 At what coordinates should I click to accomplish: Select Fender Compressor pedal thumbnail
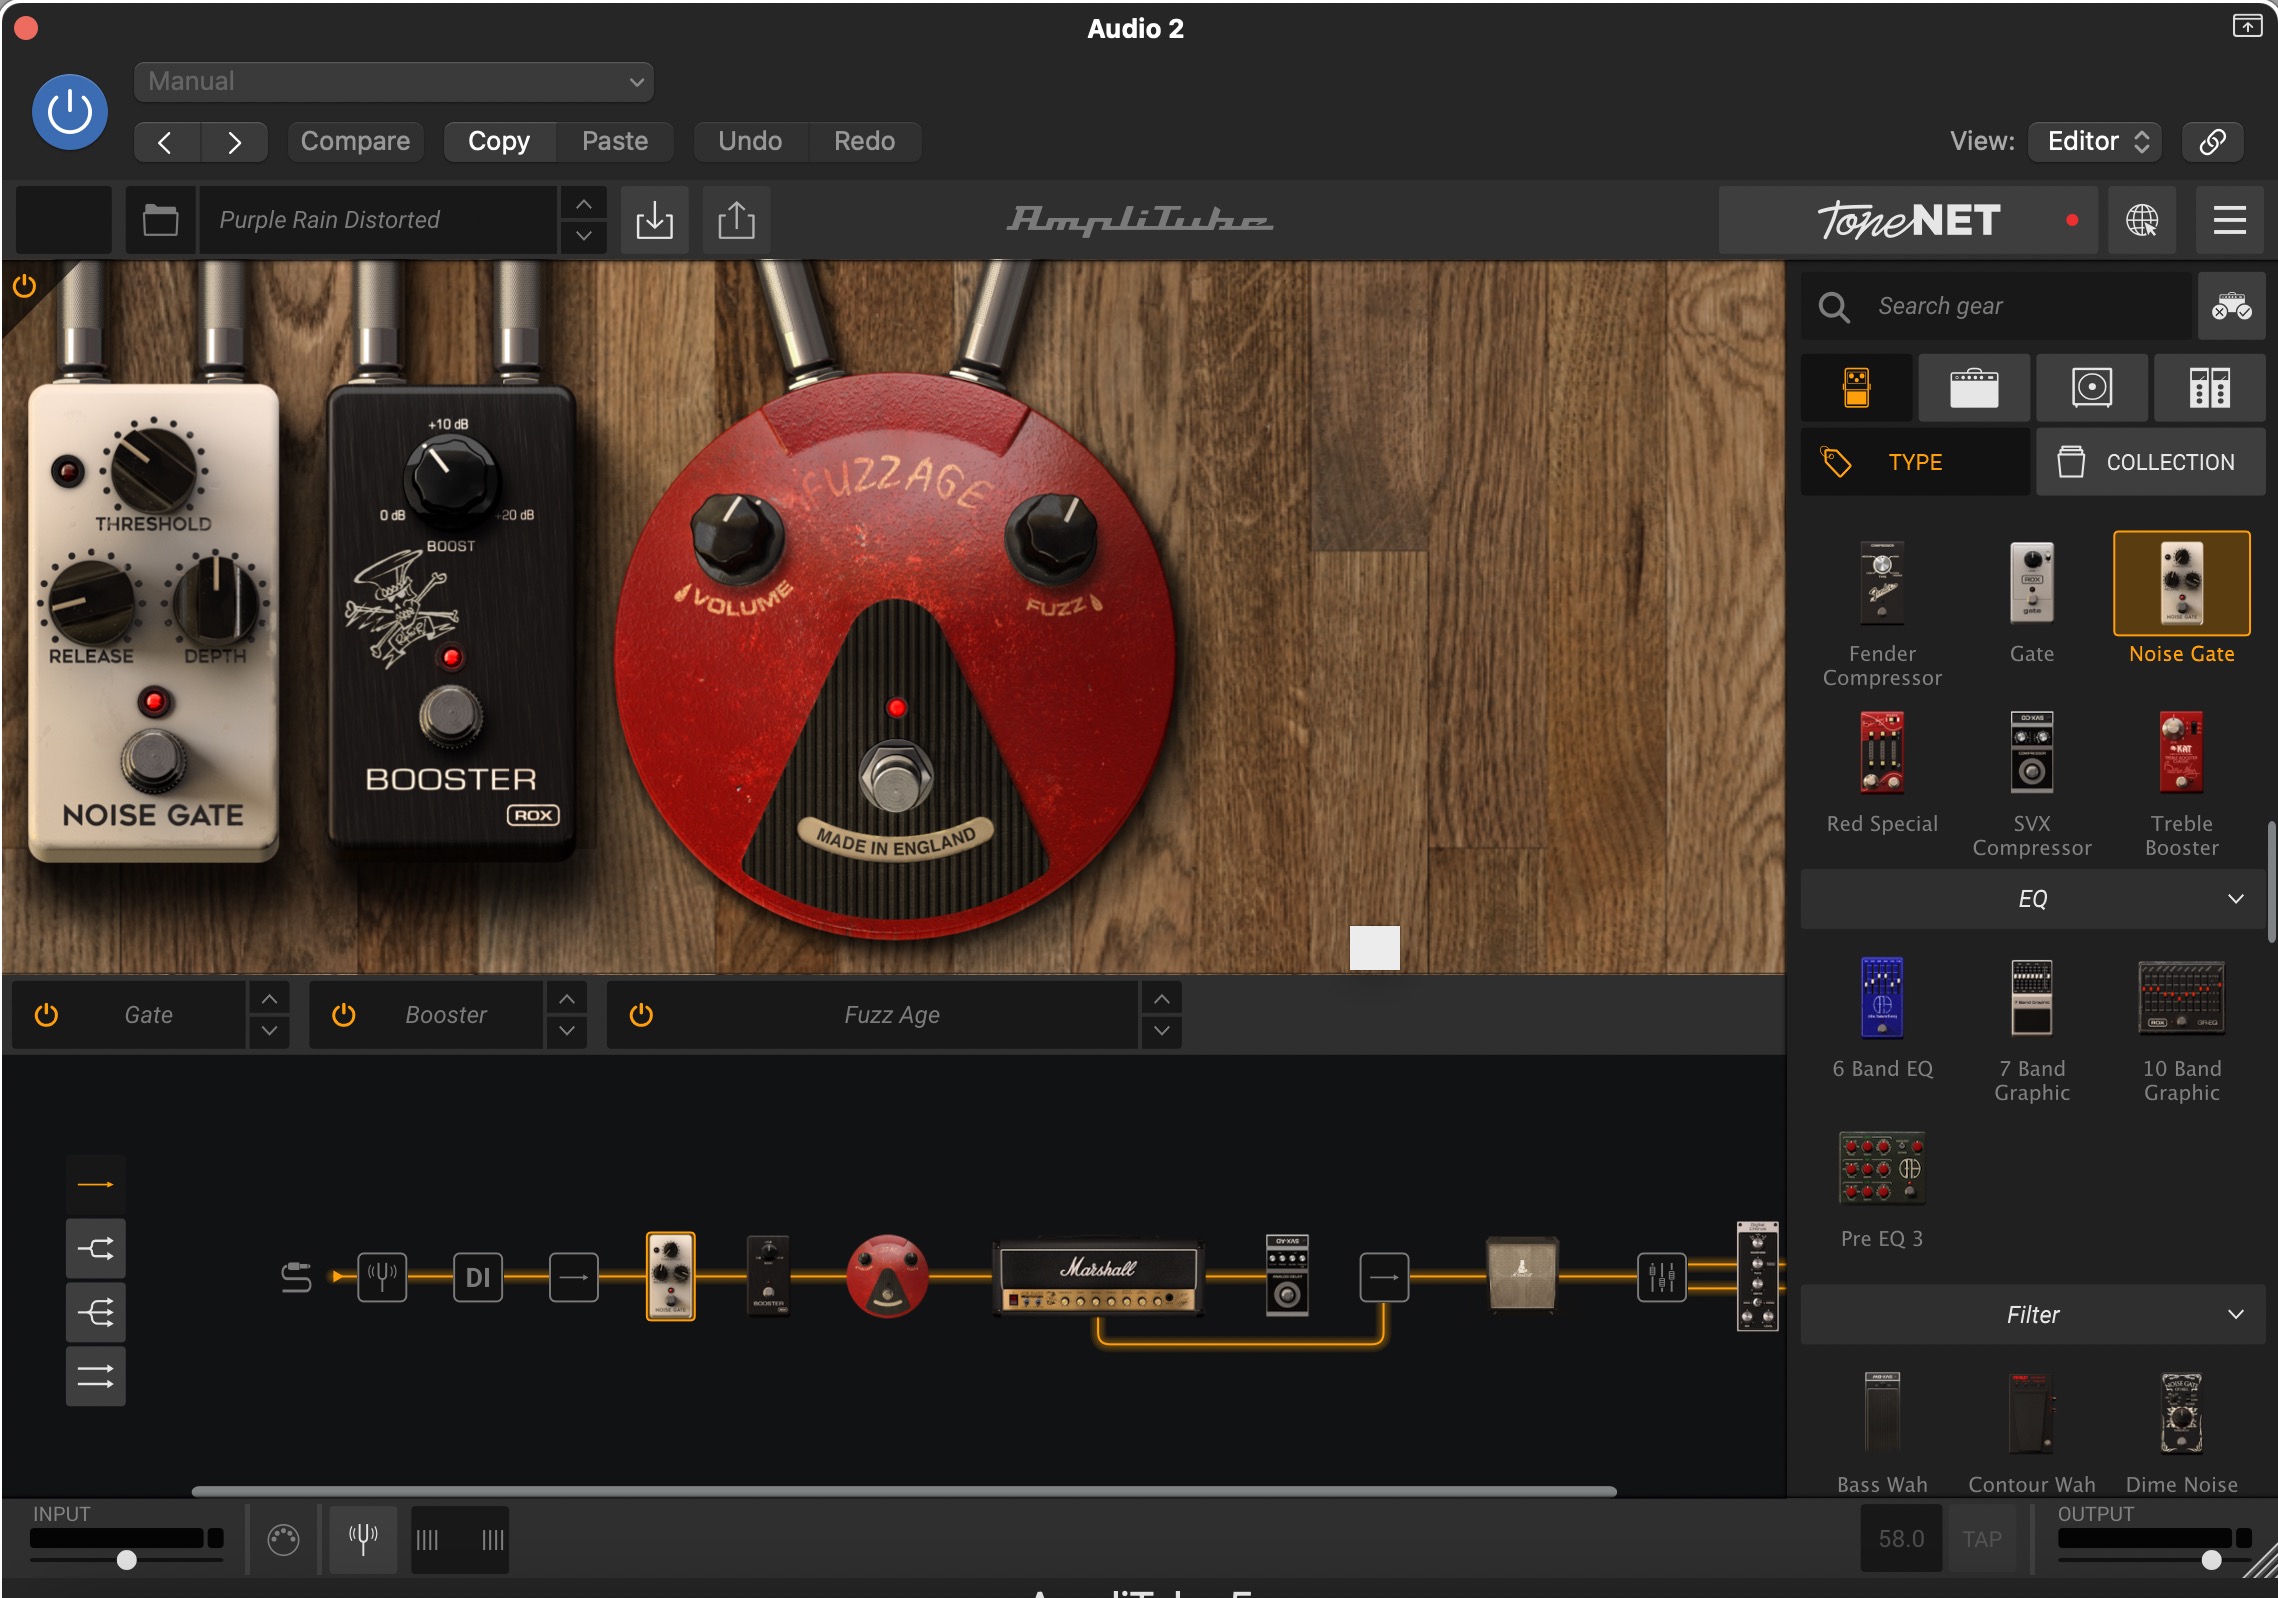click(1882, 584)
